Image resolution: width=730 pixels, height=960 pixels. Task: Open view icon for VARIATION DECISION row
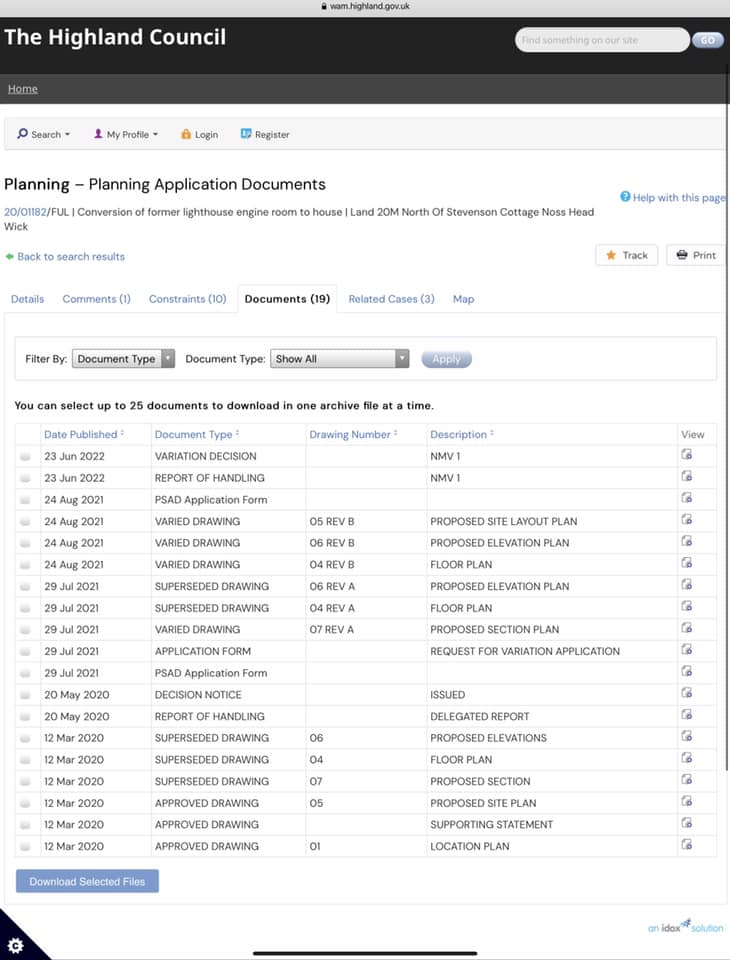tap(687, 455)
